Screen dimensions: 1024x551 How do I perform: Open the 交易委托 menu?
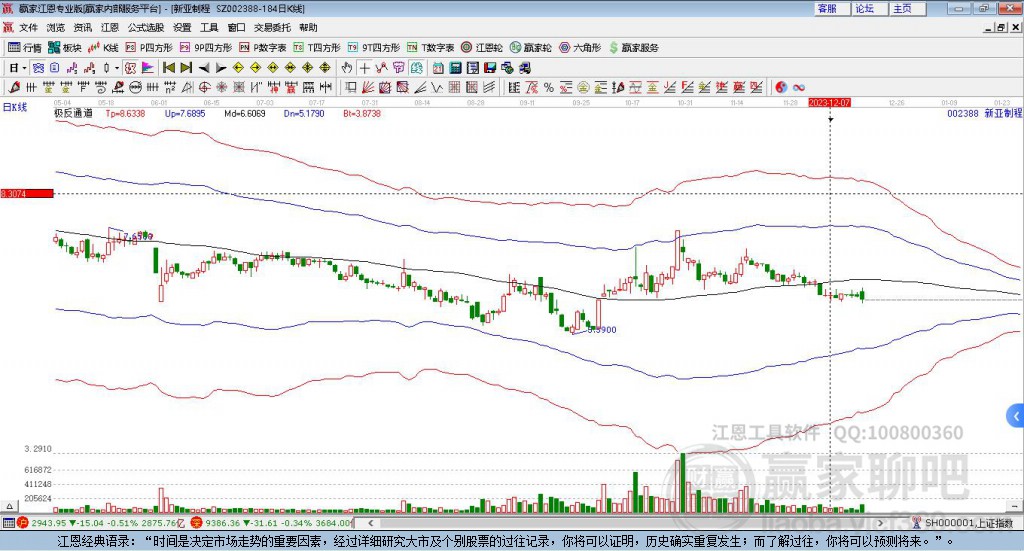(x=272, y=27)
